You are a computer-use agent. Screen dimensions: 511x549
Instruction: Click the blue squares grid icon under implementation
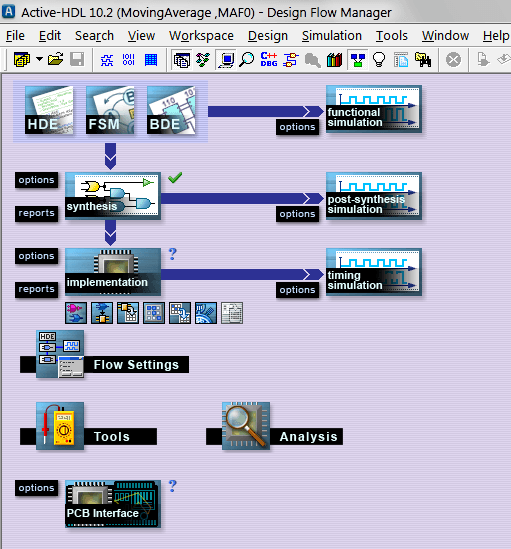click(x=154, y=313)
